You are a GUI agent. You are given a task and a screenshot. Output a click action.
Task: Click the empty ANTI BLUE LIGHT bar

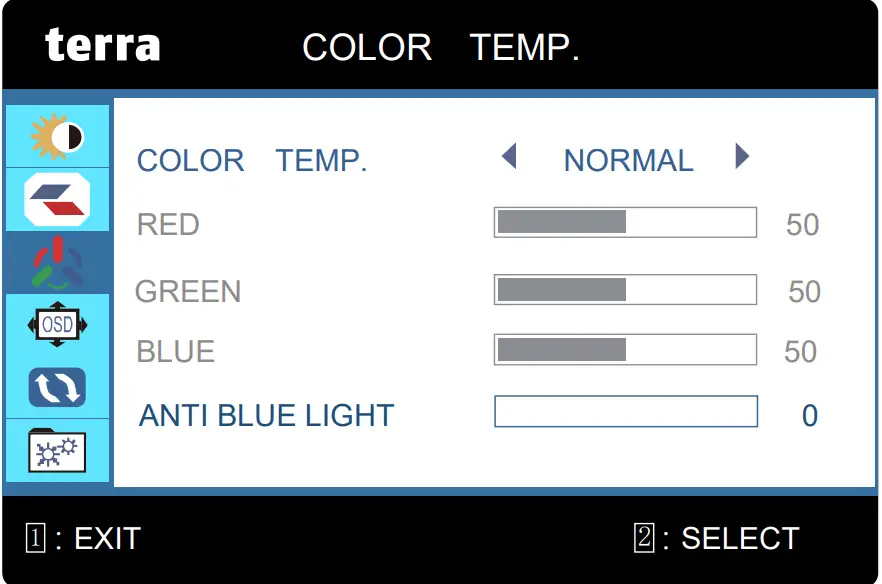(625, 412)
